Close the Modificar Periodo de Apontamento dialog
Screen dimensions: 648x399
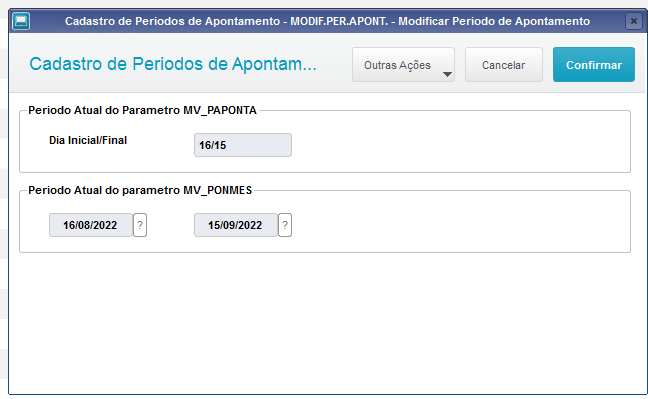point(634,21)
